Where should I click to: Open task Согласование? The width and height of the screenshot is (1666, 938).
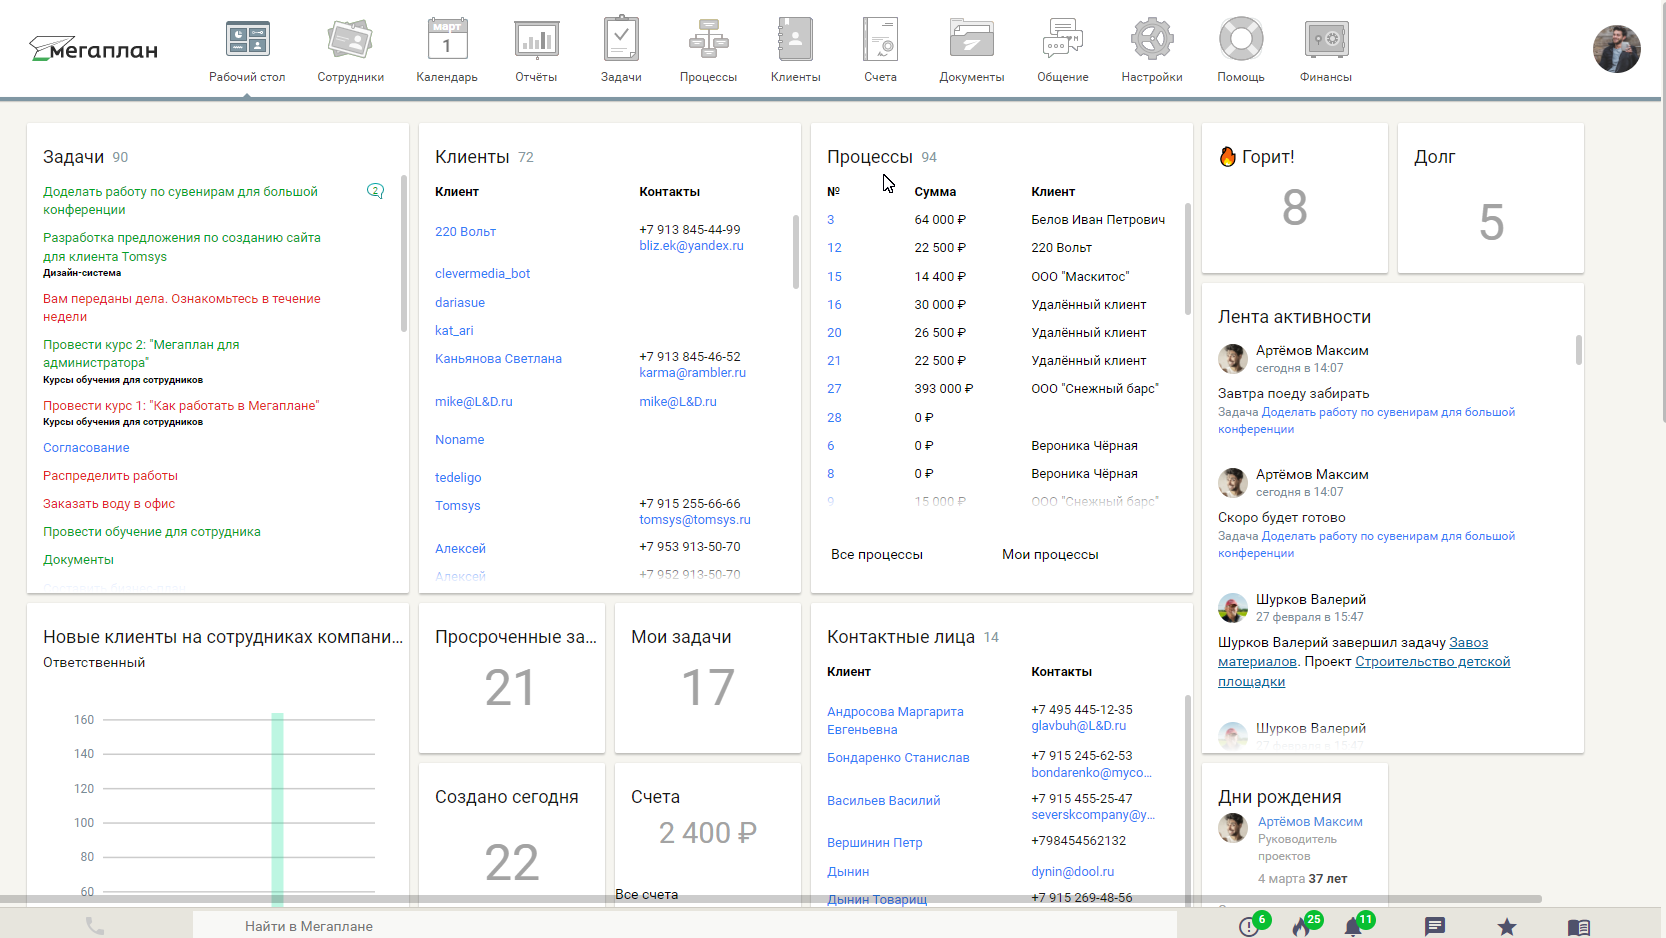tap(86, 448)
